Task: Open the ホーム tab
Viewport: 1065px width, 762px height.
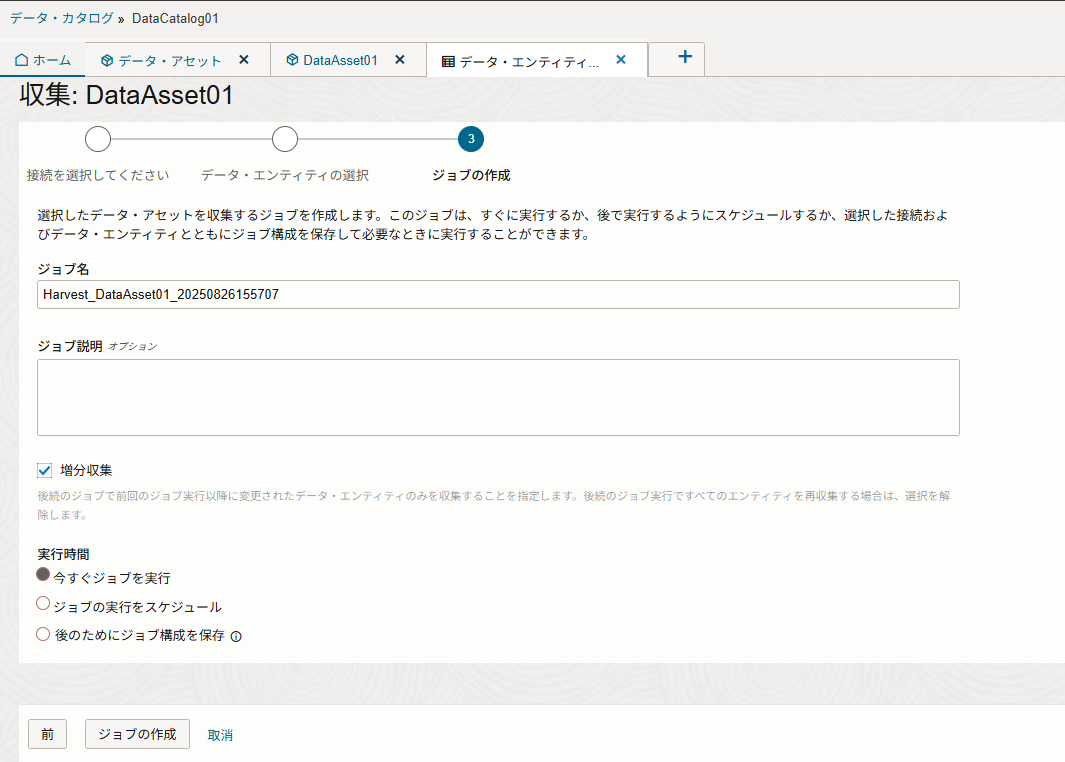Action: pyautogui.click(x=43, y=60)
